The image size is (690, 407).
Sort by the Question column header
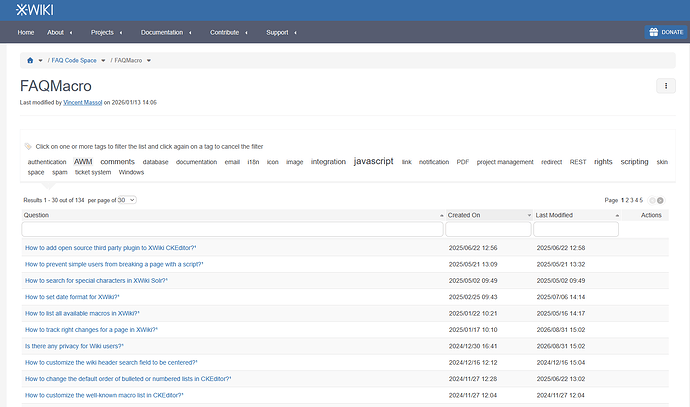point(36,215)
